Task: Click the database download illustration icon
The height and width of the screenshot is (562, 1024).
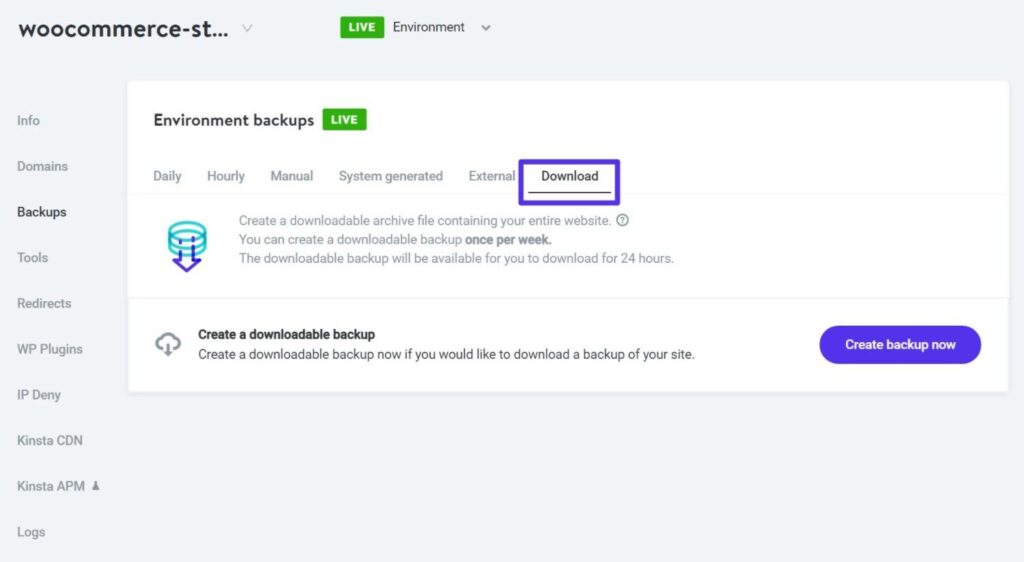Action: [187, 246]
